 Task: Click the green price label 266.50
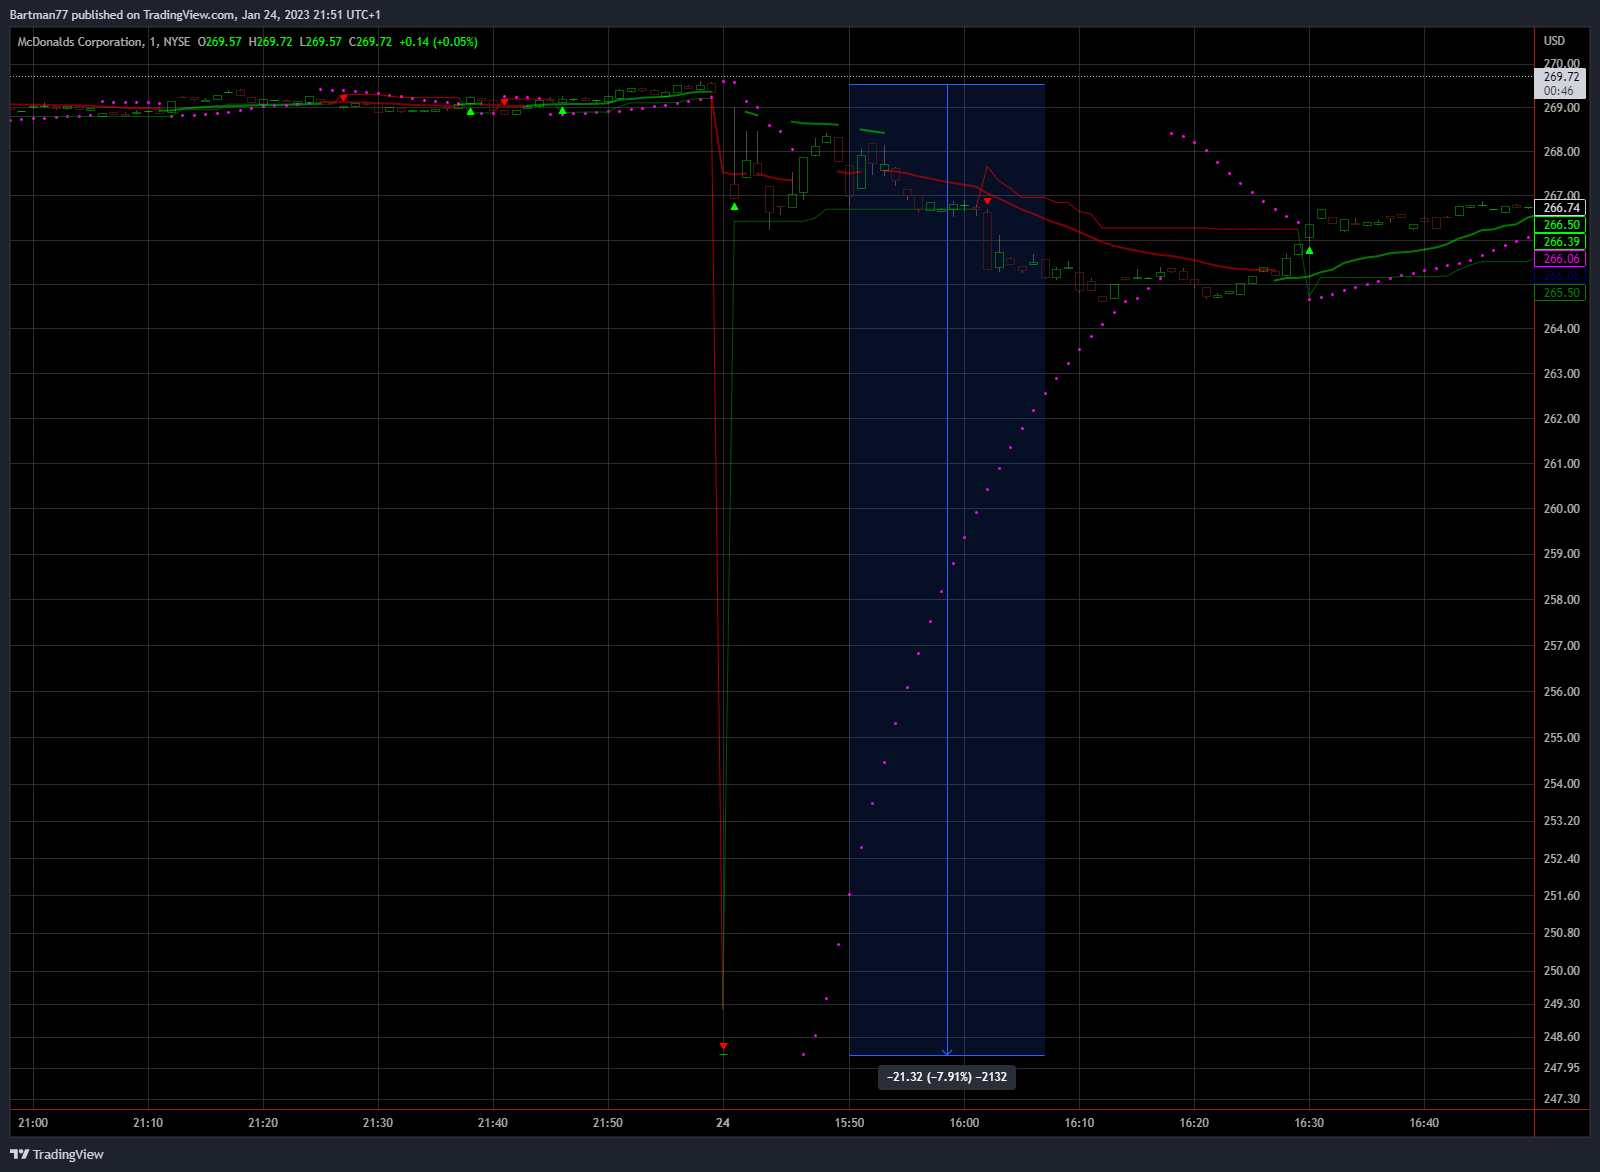click(x=1561, y=225)
